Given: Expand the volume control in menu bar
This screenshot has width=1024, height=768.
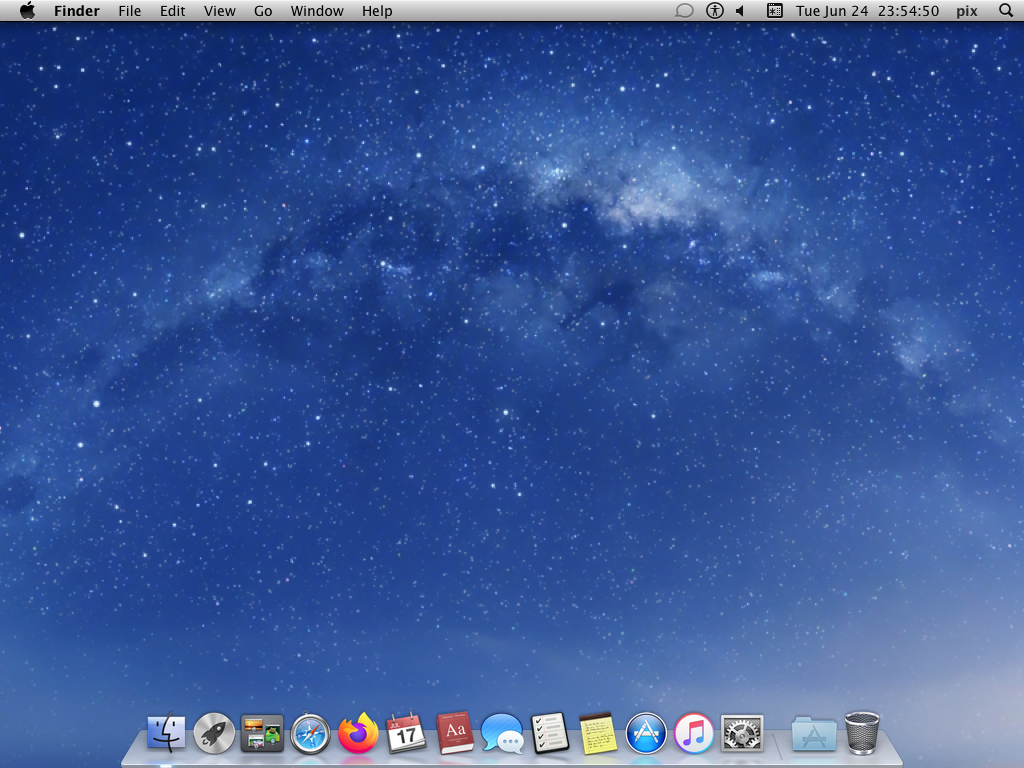Looking at the screenshot, I should coord(741,11).
